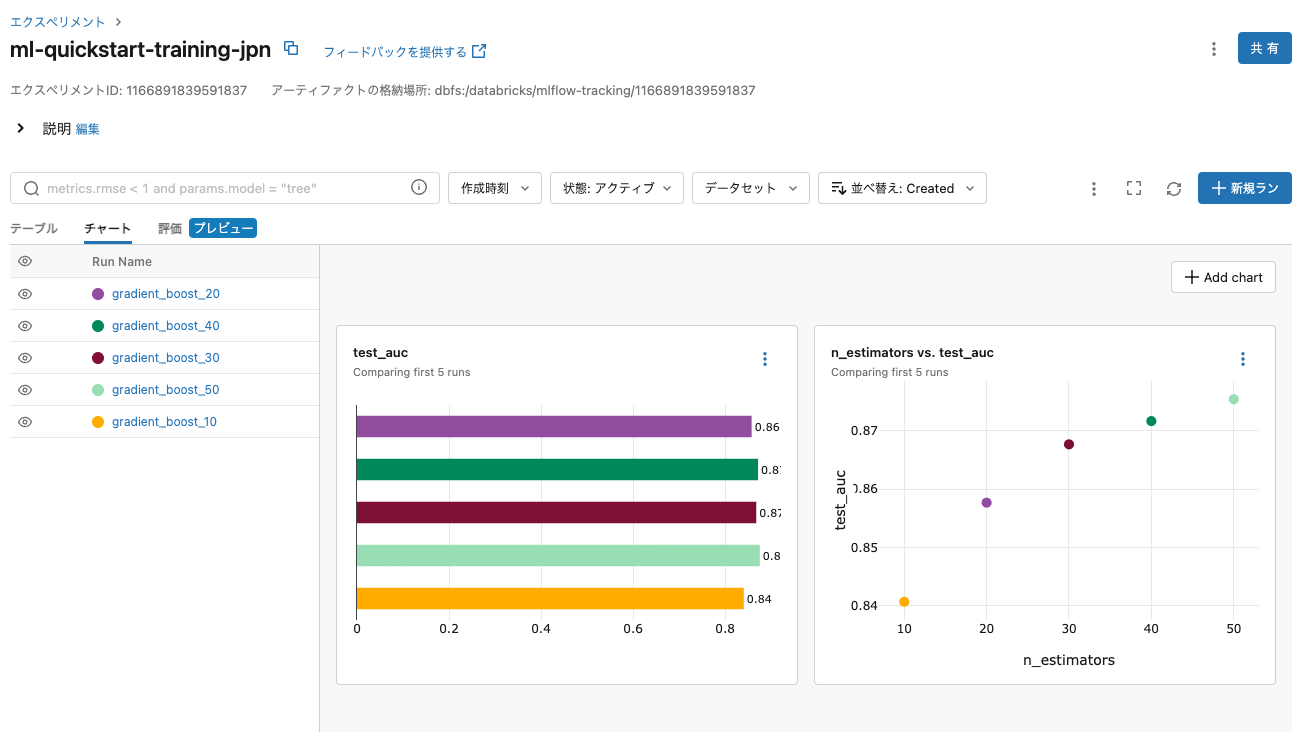The image size is (1302, 732).
Task: Open the 作成時刻 dropdown
Action: click(x=495, y=188)
